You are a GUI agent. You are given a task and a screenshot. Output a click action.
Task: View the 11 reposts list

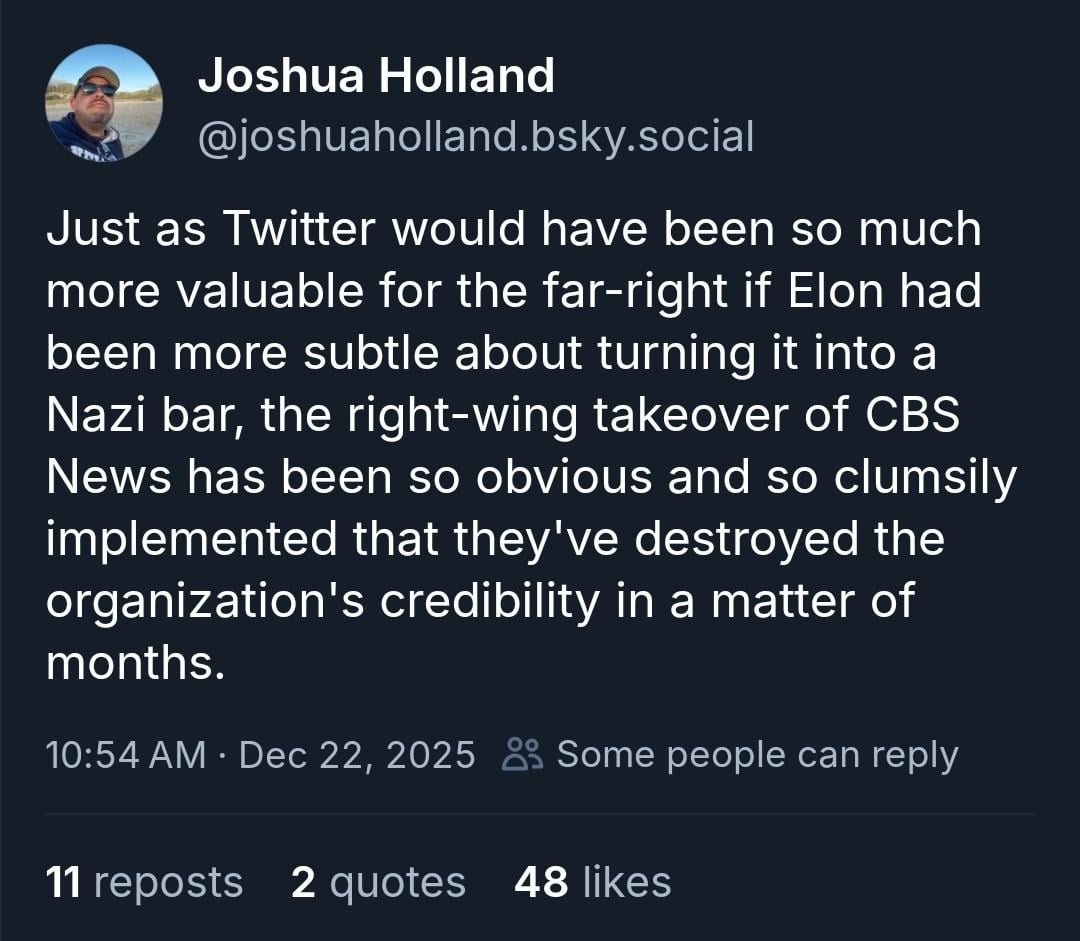click(x=144, y=882)
